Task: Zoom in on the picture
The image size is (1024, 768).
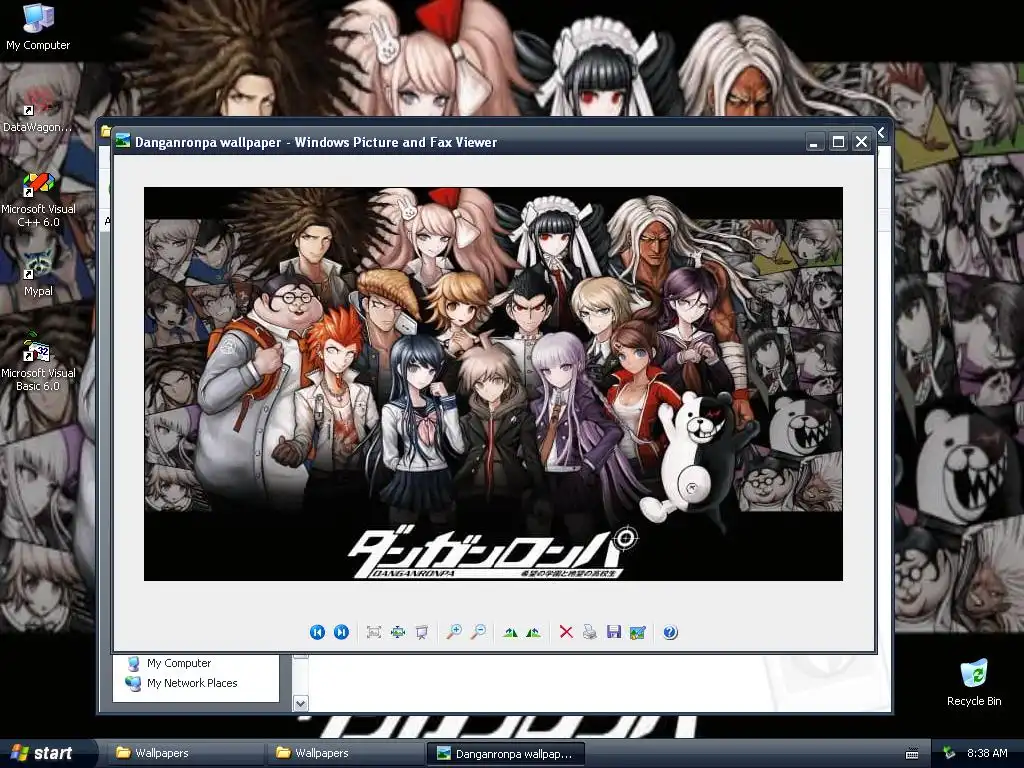Action: pyautogui.click(x=454, y=632)
